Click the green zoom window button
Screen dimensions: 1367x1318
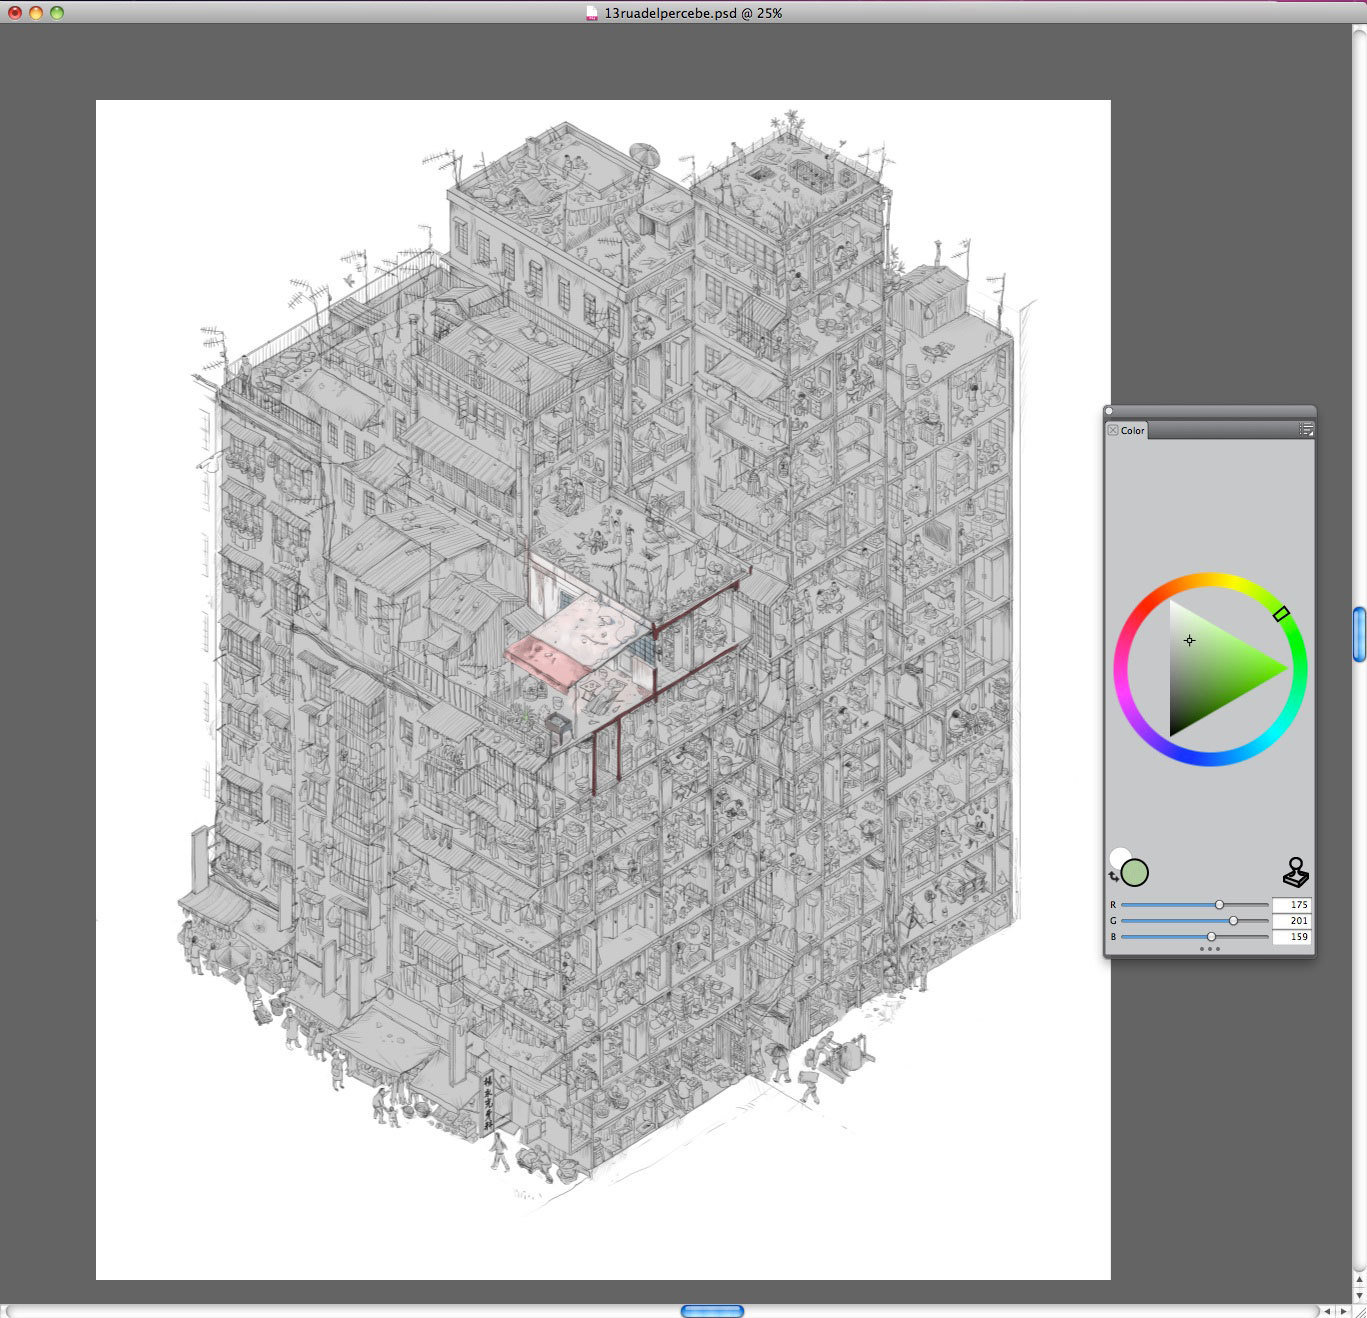[57, 13]
